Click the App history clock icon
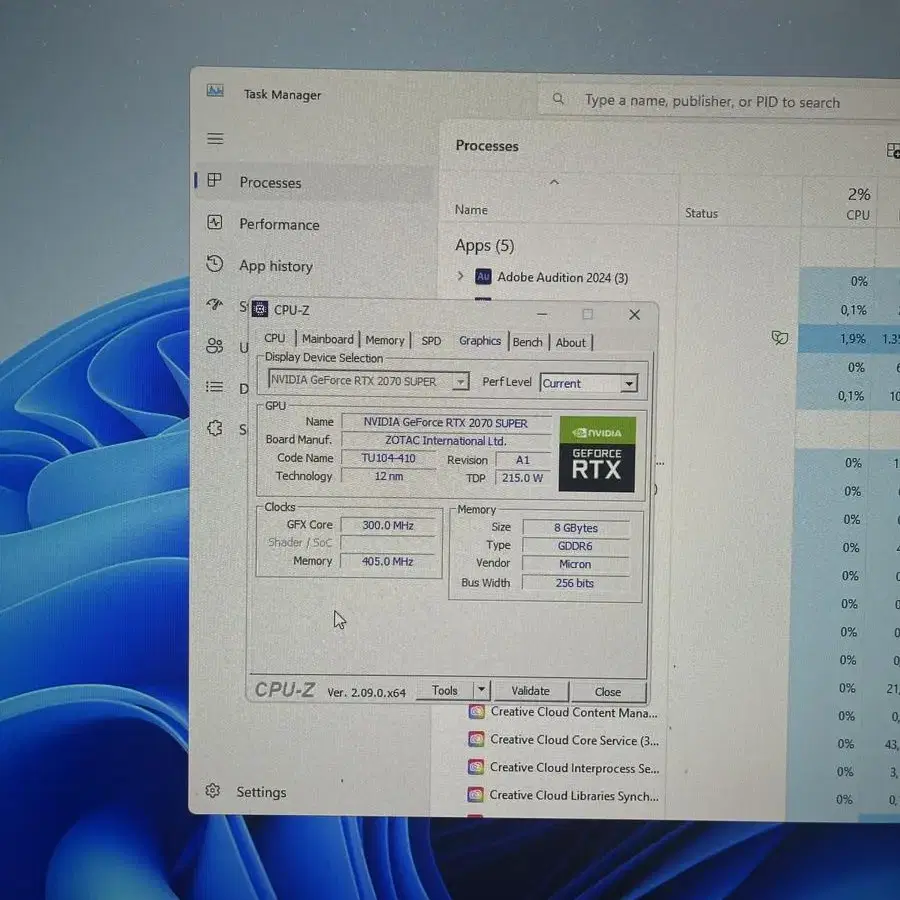Image resolution: width=900 pixels, height=900 pixels. [215, 263]
